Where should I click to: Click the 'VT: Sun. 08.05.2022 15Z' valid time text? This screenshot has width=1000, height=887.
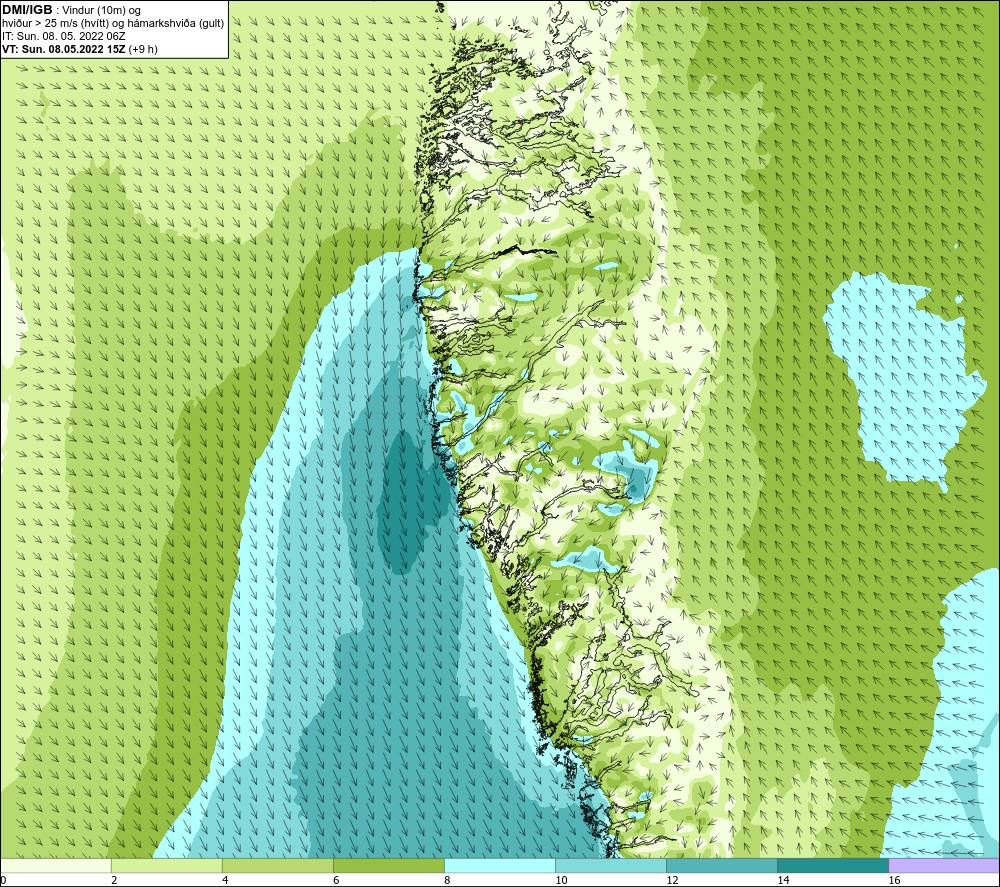pos(64,49)
